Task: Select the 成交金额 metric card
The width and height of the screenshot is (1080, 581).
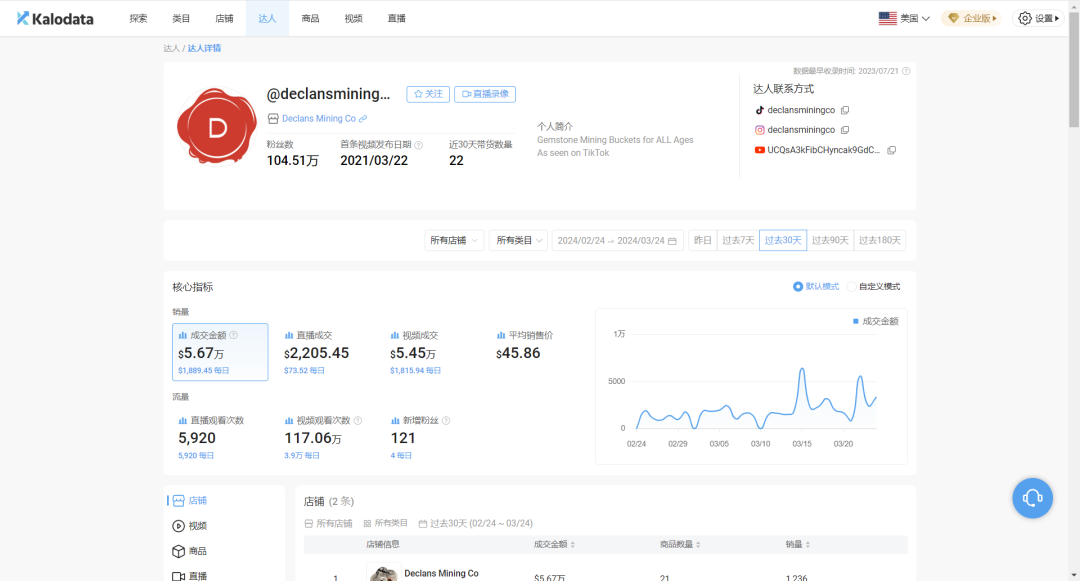Action: tap(220, 352)
